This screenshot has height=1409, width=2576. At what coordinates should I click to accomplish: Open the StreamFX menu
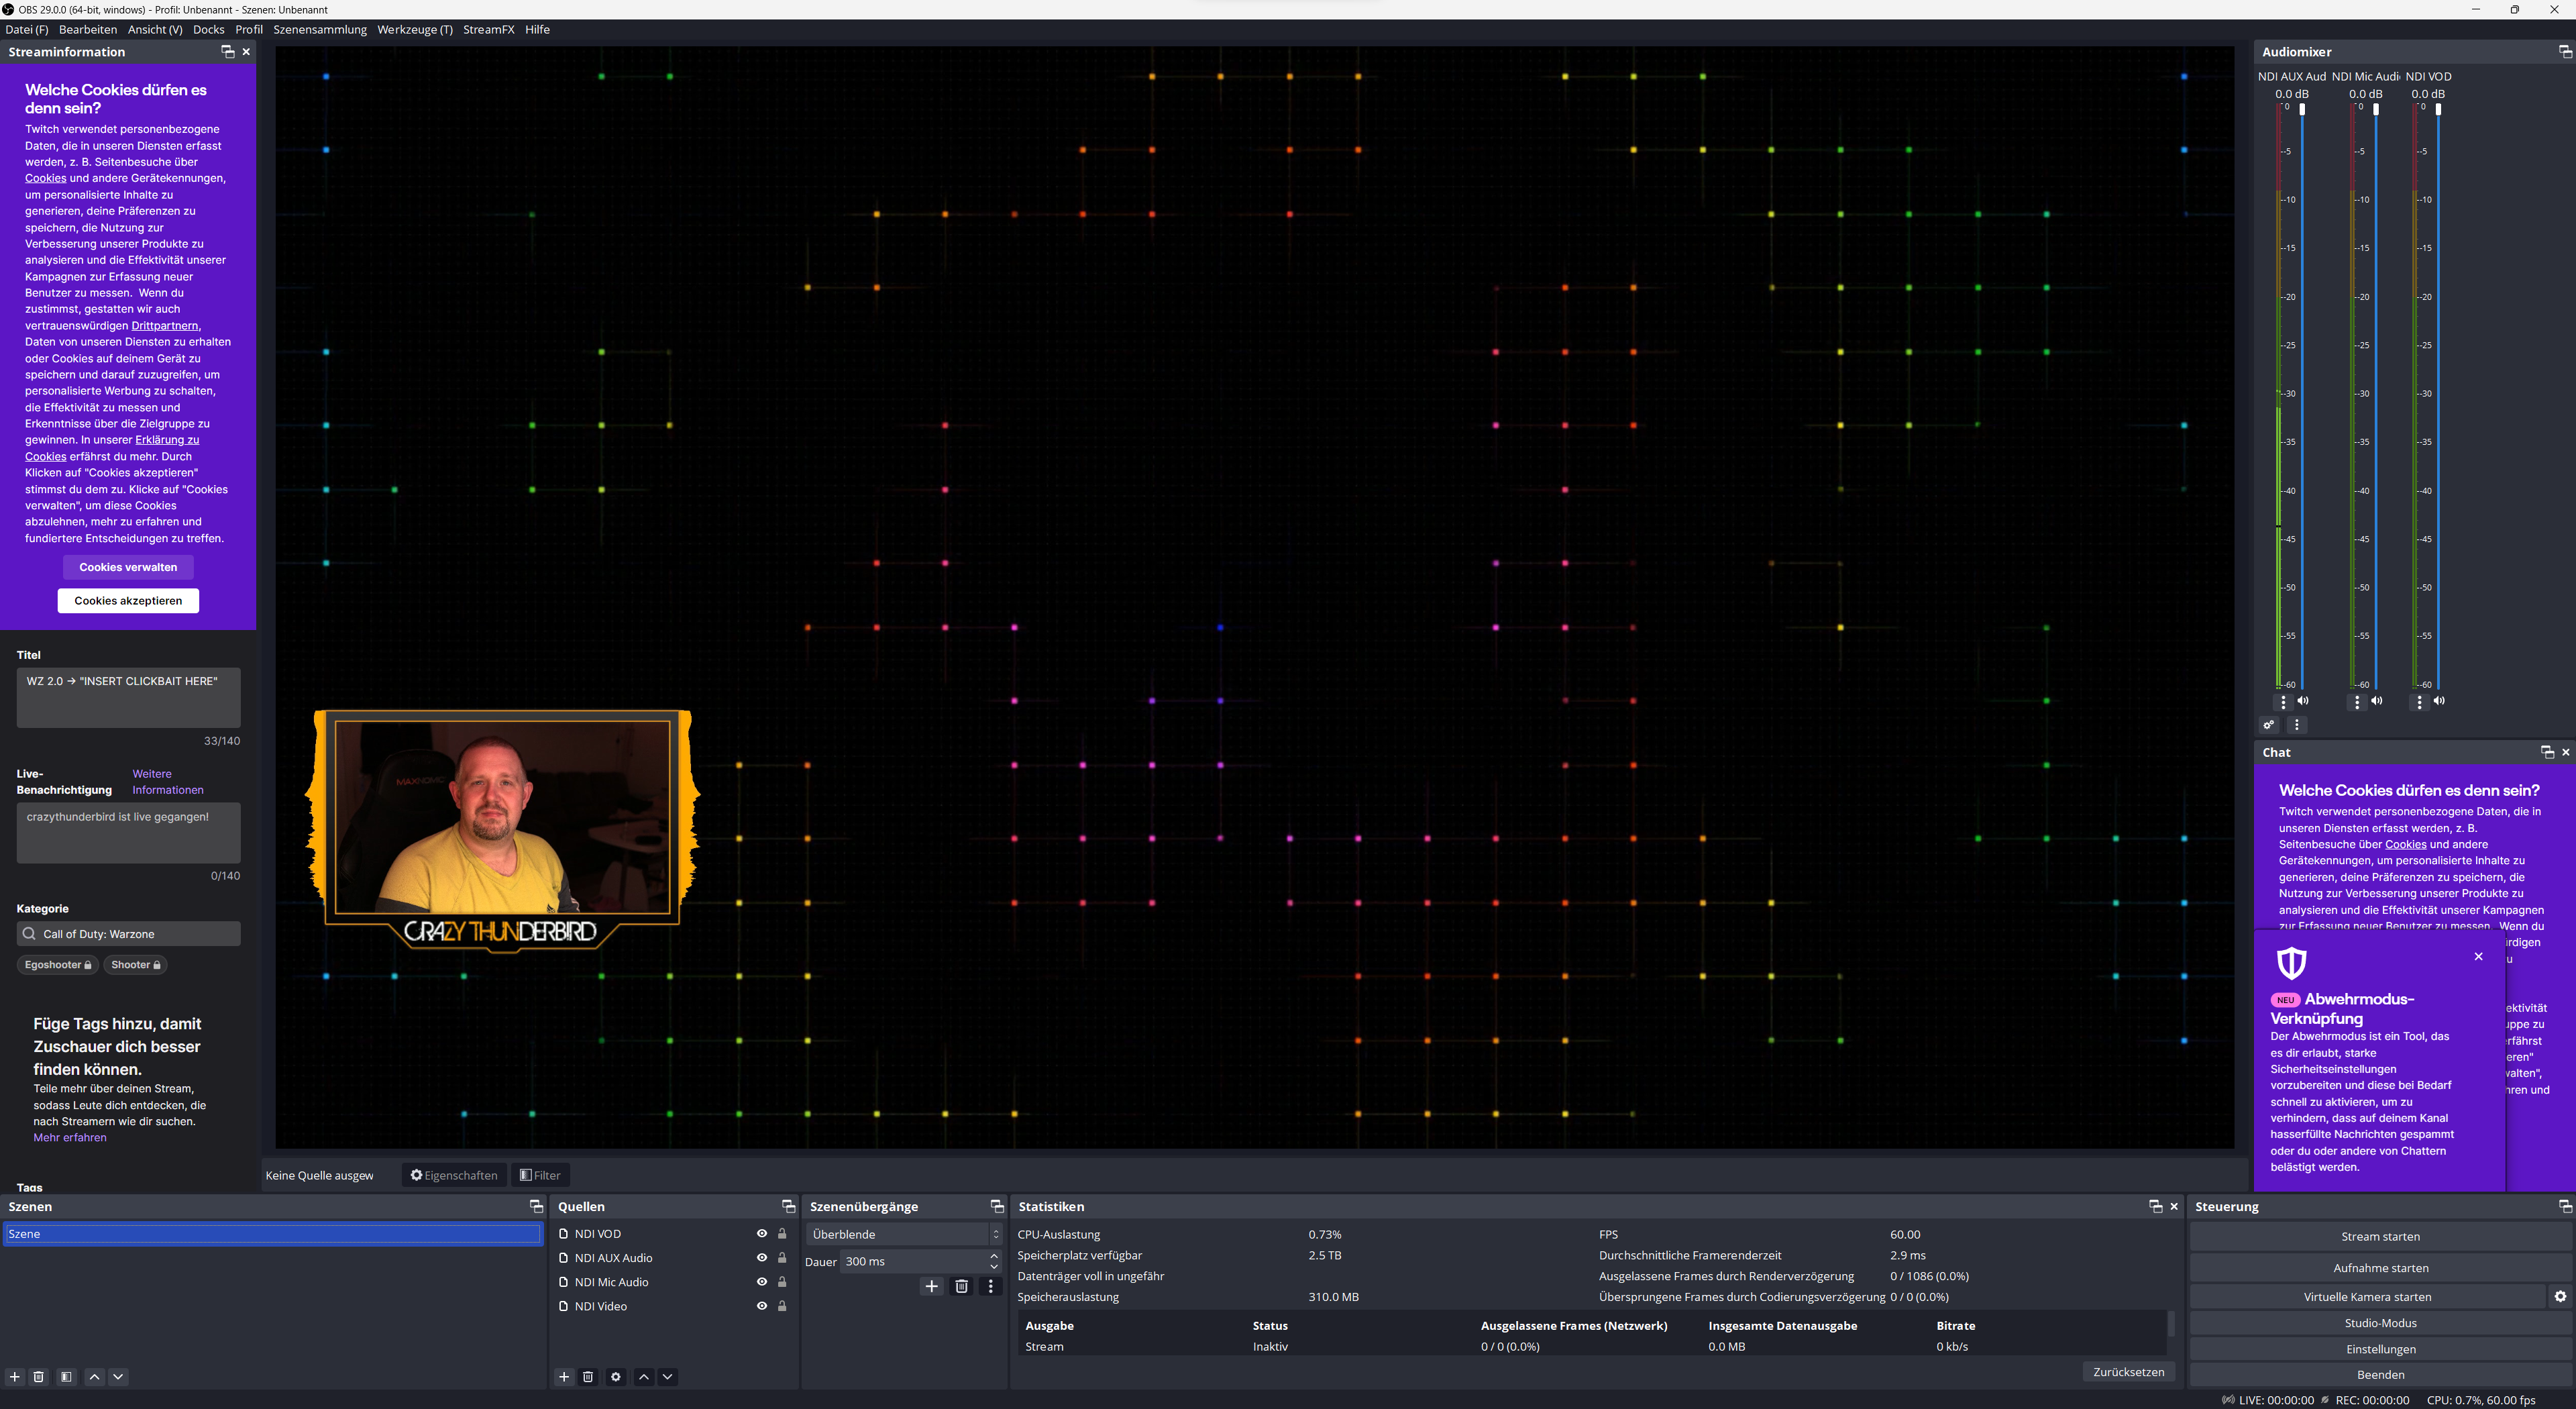488,29
